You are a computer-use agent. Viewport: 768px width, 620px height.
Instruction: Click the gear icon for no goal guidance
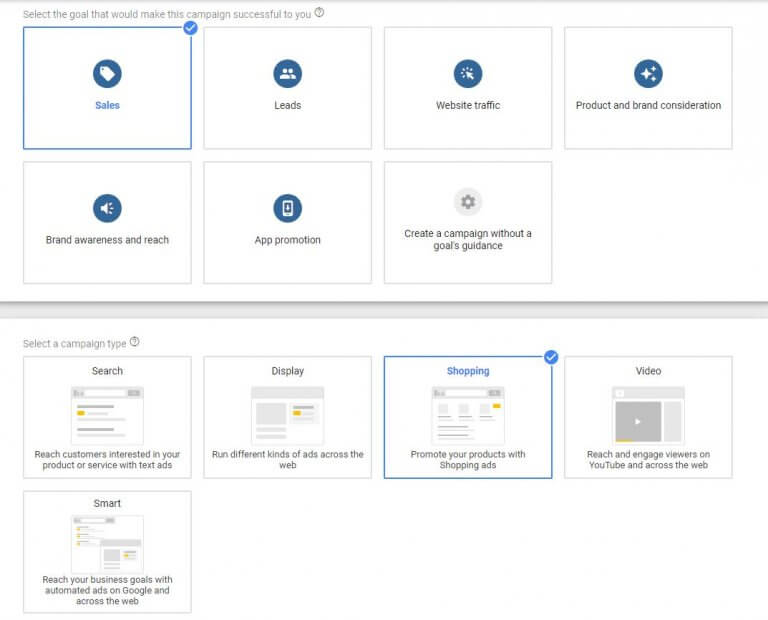pyautogui.click(x=467, y=201)
